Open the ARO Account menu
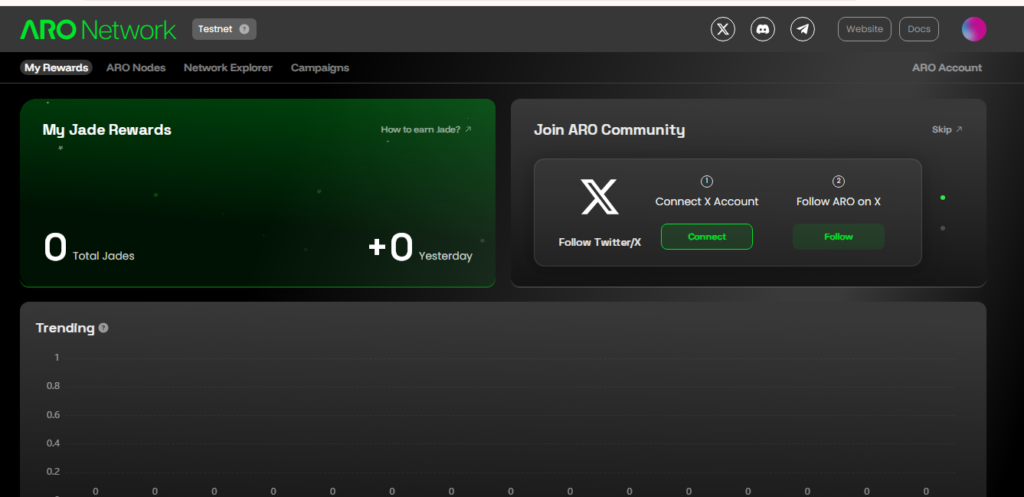 click(x=946, y=68)
